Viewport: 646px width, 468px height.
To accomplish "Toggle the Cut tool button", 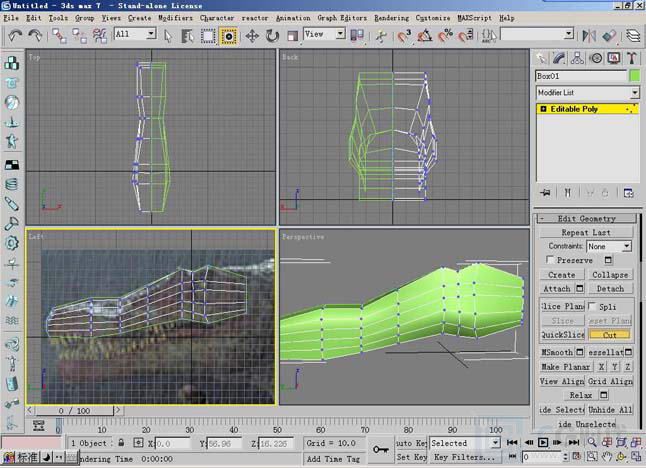I will click(609, 335).
